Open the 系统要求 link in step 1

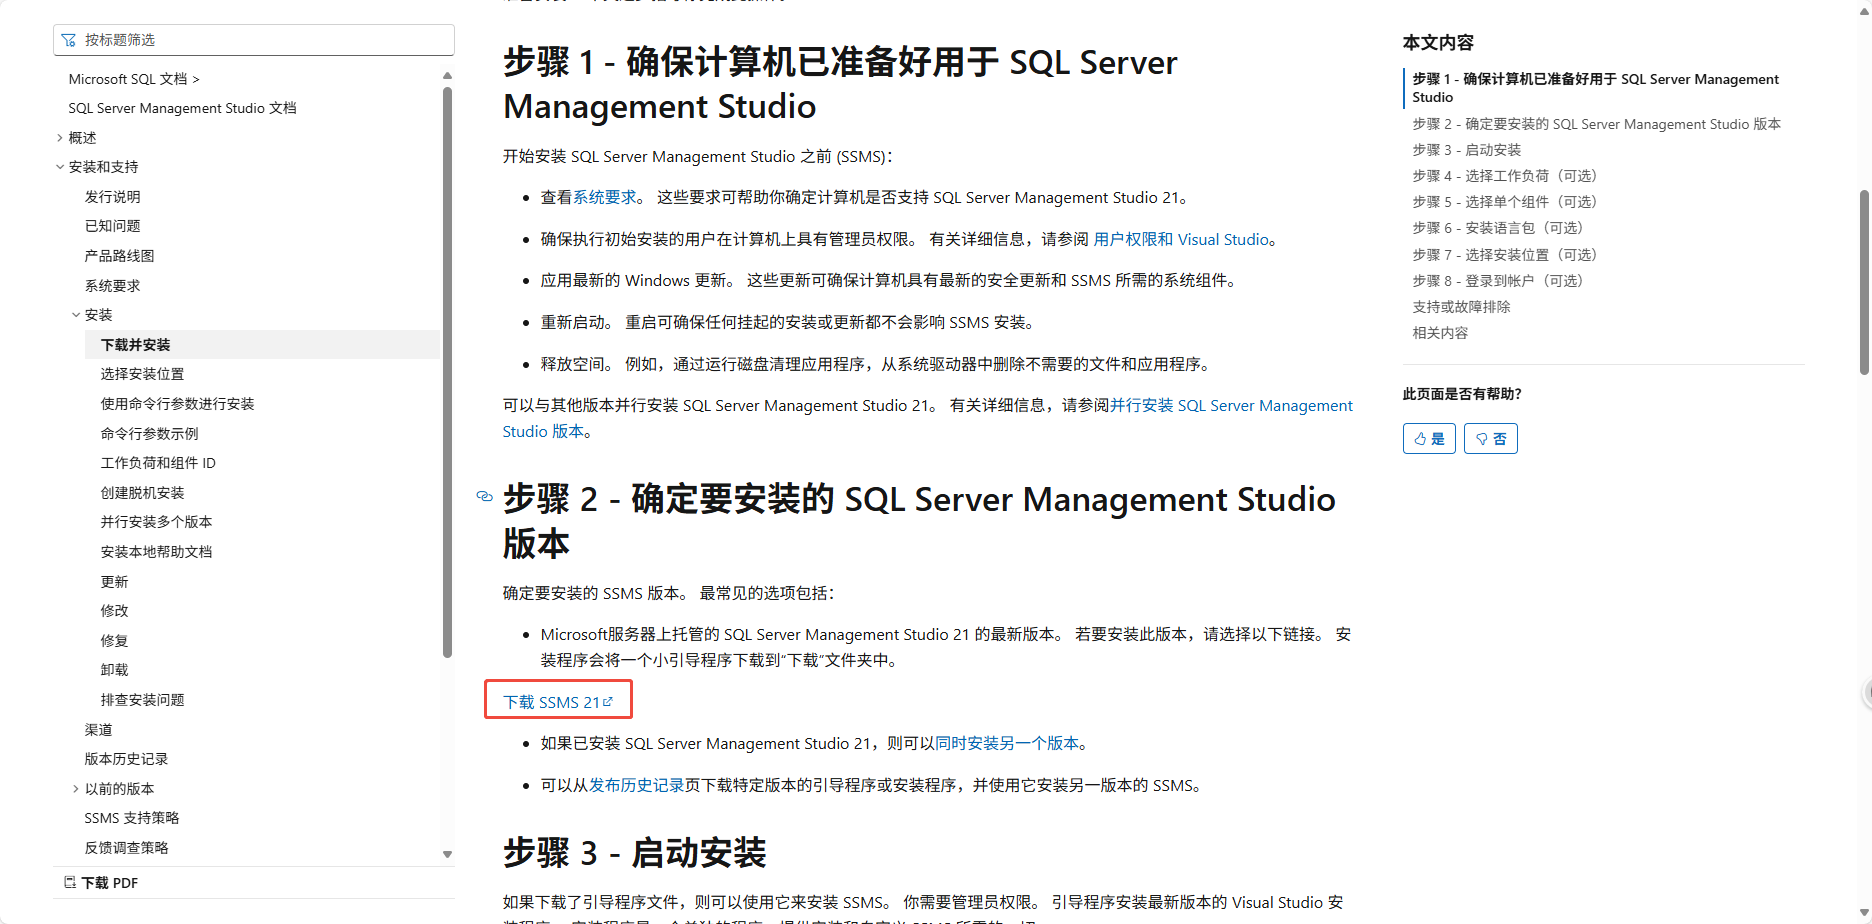point(601,197)
